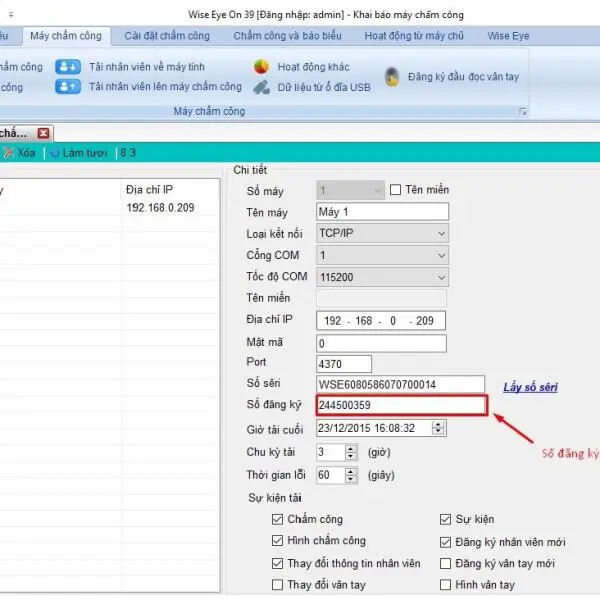The height and width of the screenshot is (600, 600).
Task: Check the 'Thay đổi vân tay' checkbox
Action: tap(277, 585)
